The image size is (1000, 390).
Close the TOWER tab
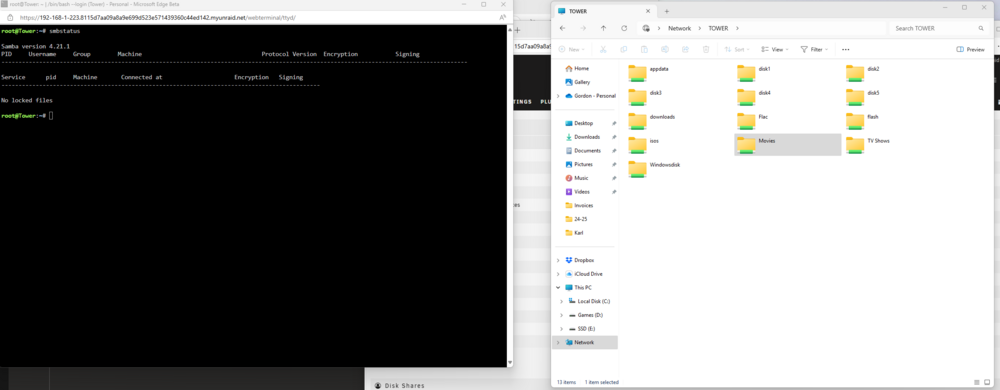(x=648, y=11)
